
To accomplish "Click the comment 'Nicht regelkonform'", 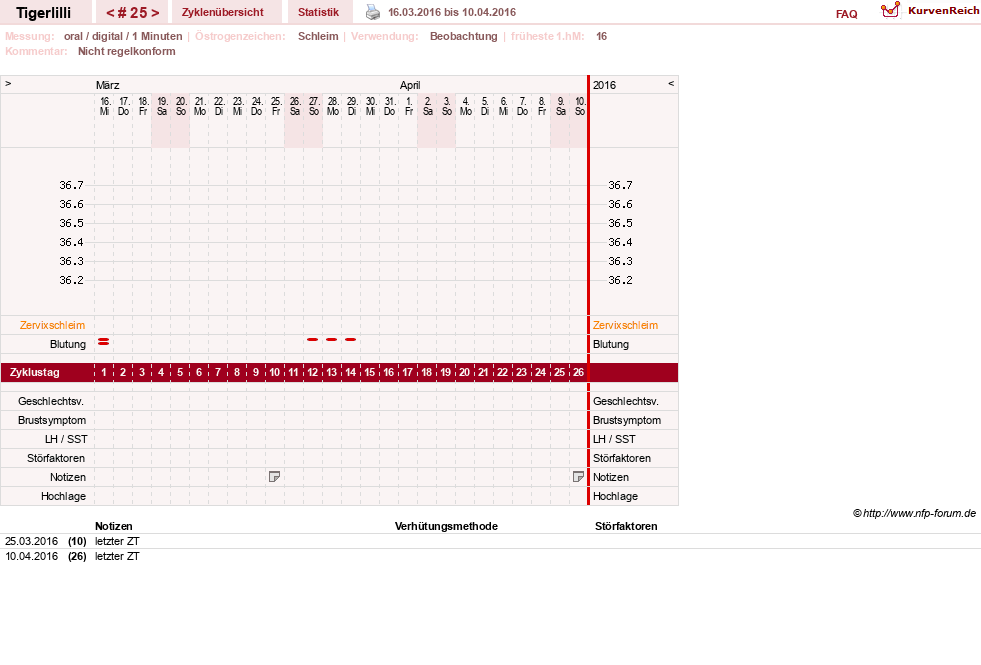I will click(126, 51).
